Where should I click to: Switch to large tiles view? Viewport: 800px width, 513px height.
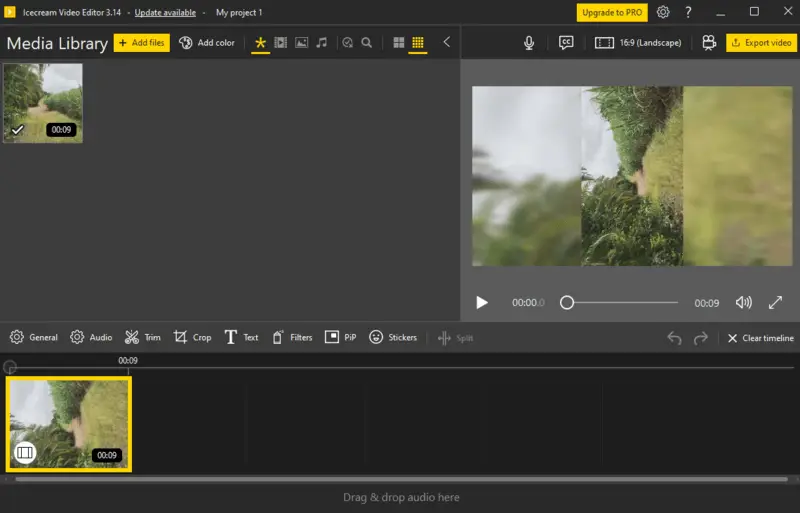[x=399, y=43]
